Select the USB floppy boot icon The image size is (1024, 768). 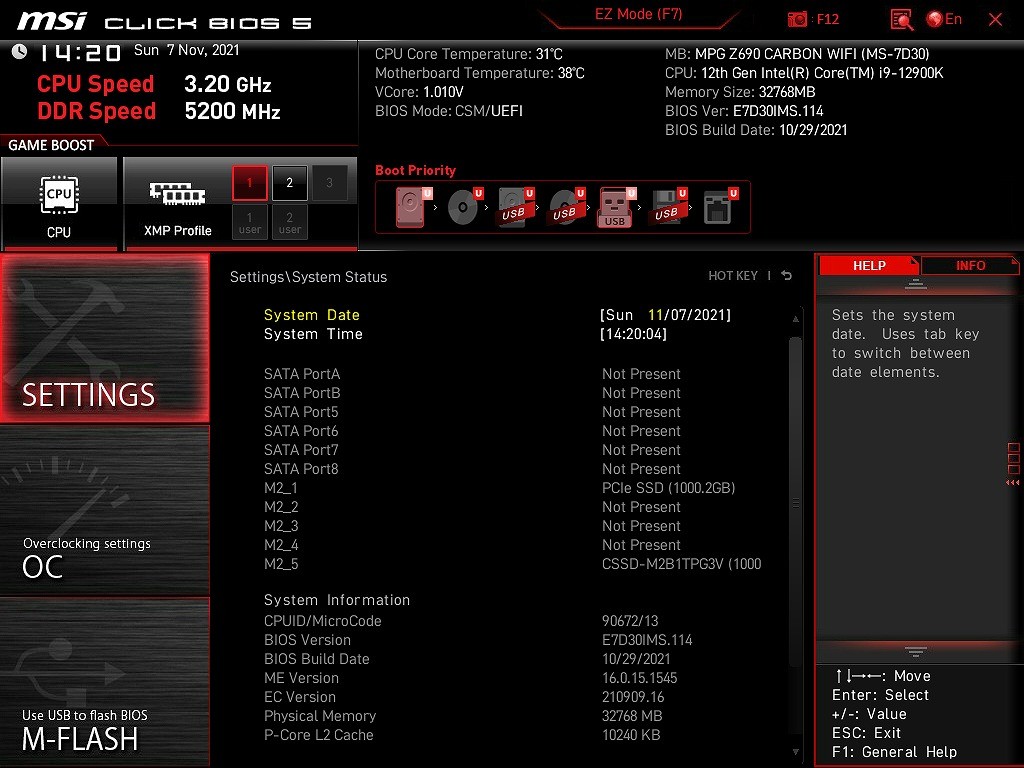pyautogui.click(x=669, y=207)
